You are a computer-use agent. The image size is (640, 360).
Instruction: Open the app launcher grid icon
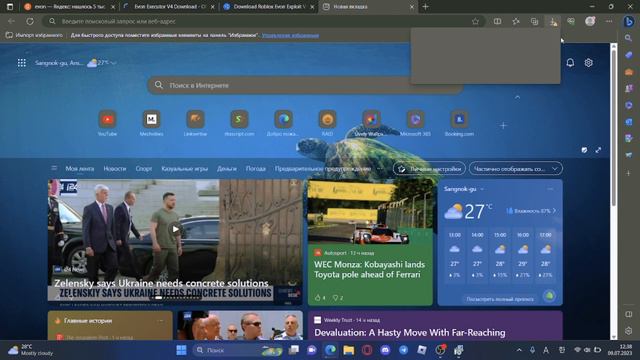tap(22, 63)
